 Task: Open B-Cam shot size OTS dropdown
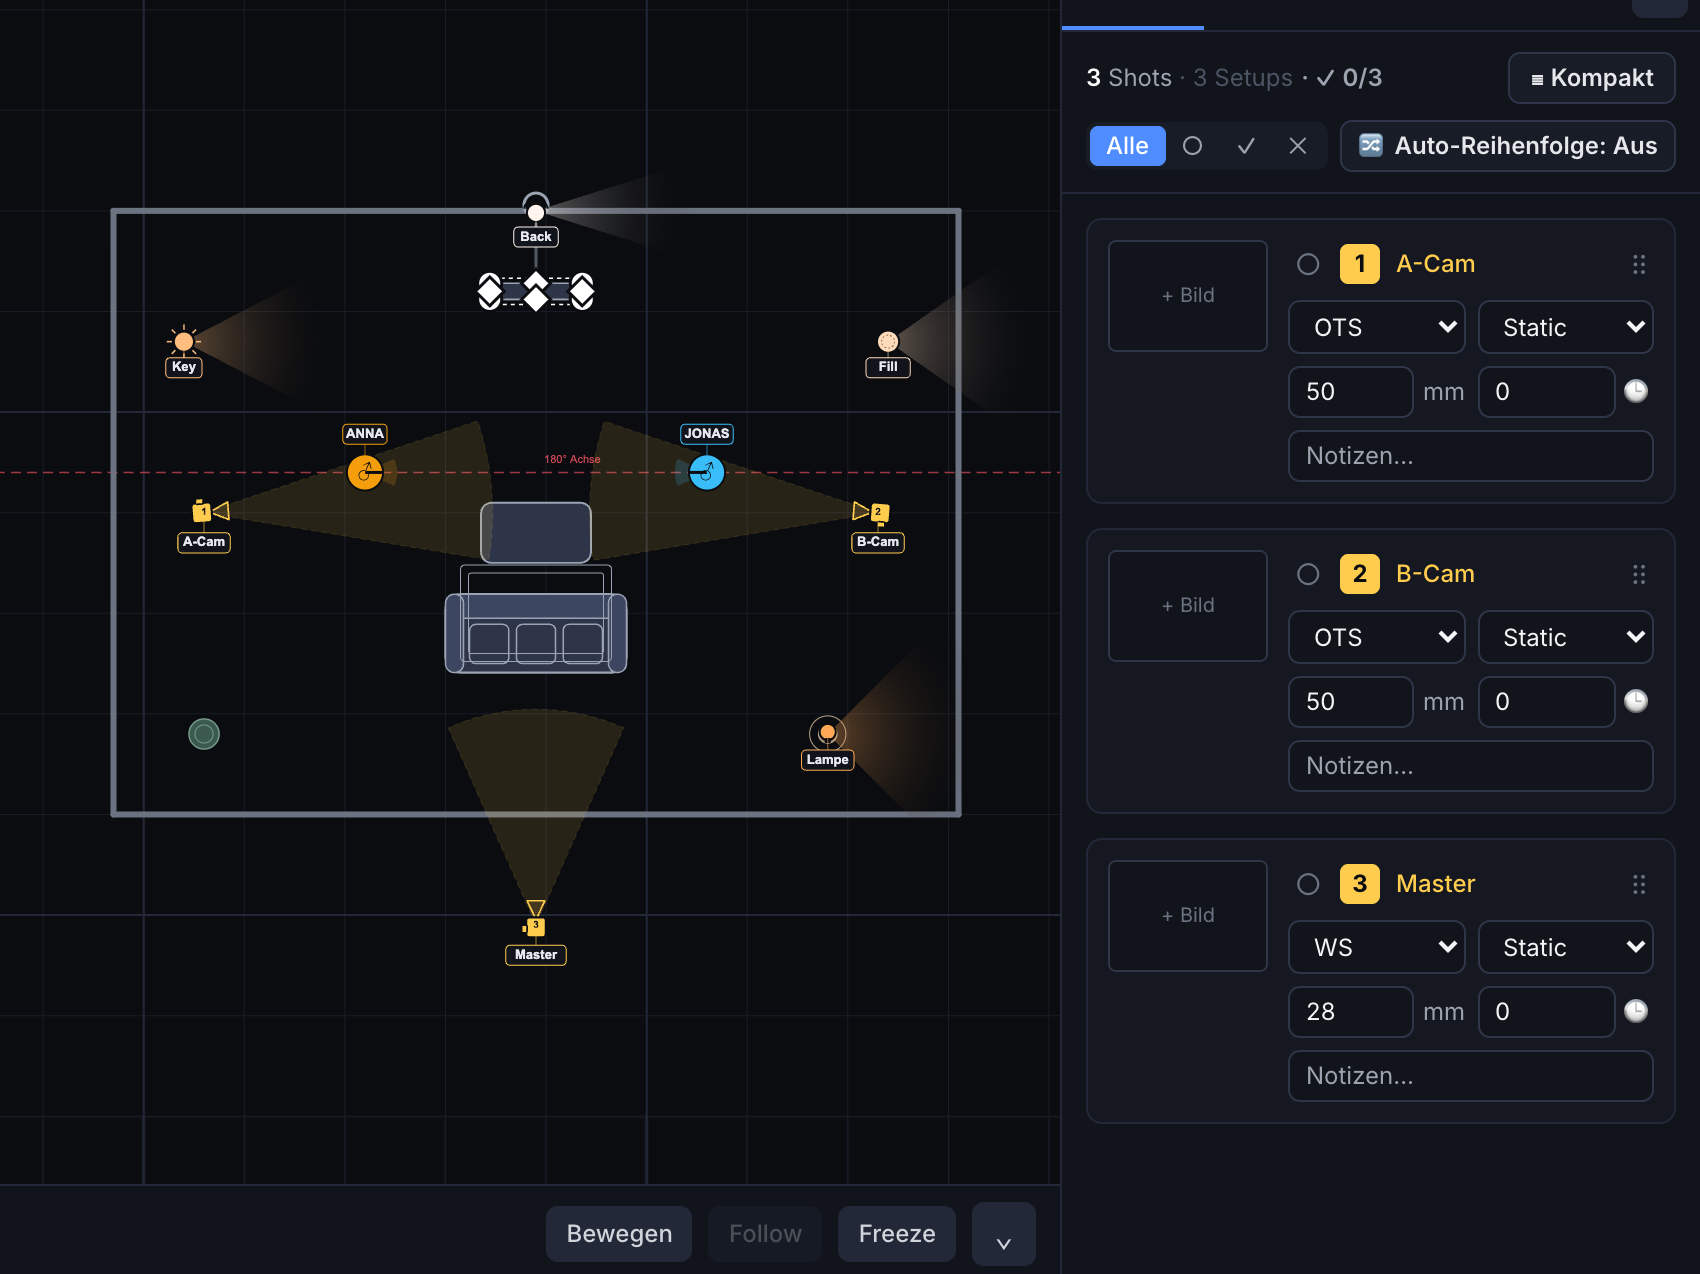[x=1377, y=637]
